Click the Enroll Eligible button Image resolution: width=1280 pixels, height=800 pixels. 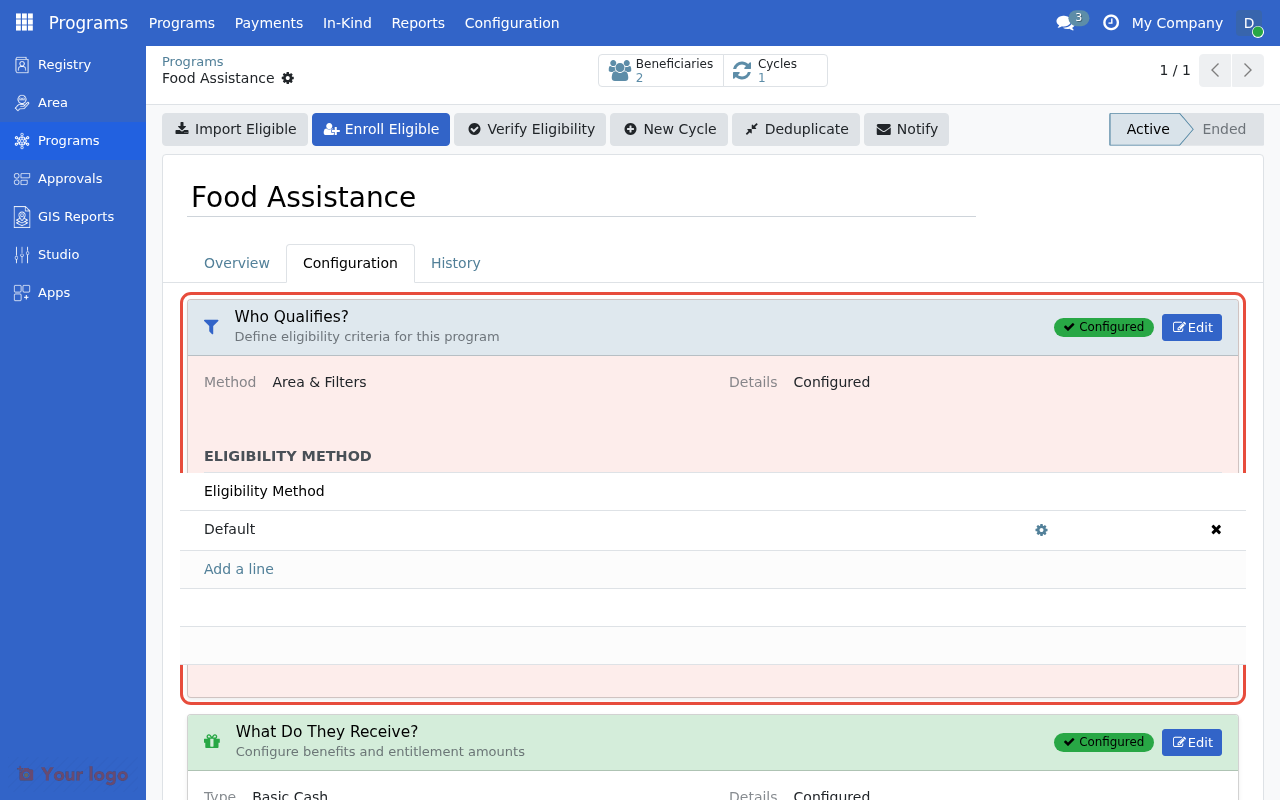[x=381, y=129]
